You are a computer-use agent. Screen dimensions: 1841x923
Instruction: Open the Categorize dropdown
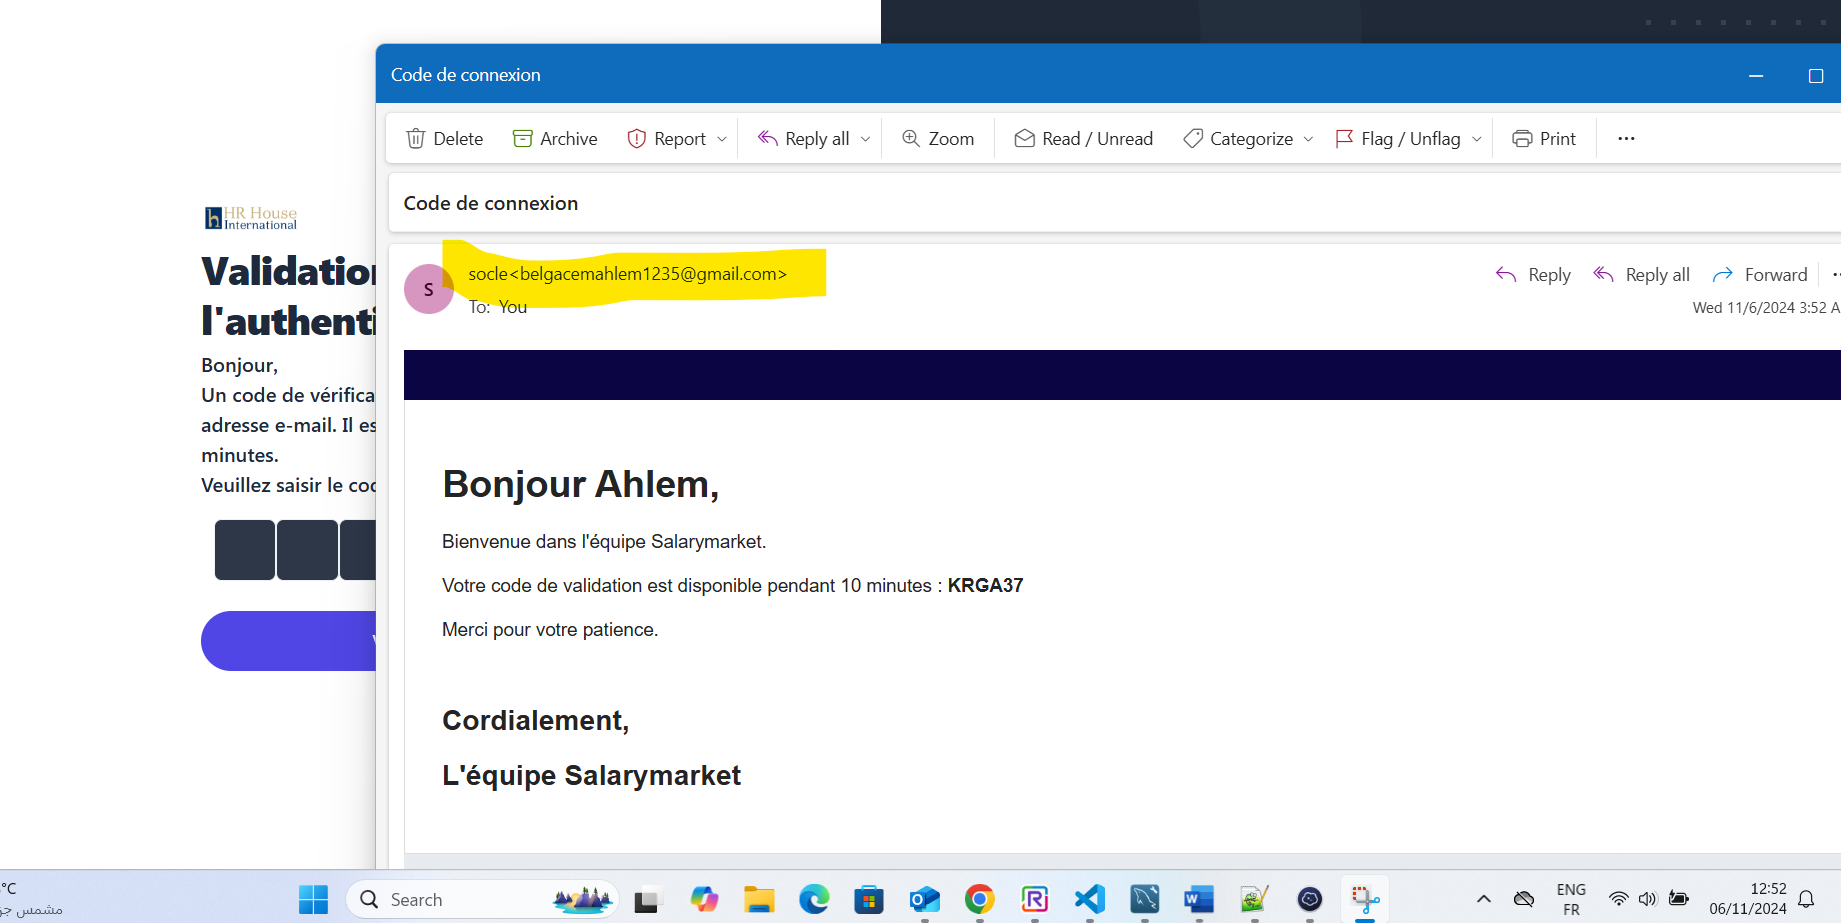pos(1308,139)
